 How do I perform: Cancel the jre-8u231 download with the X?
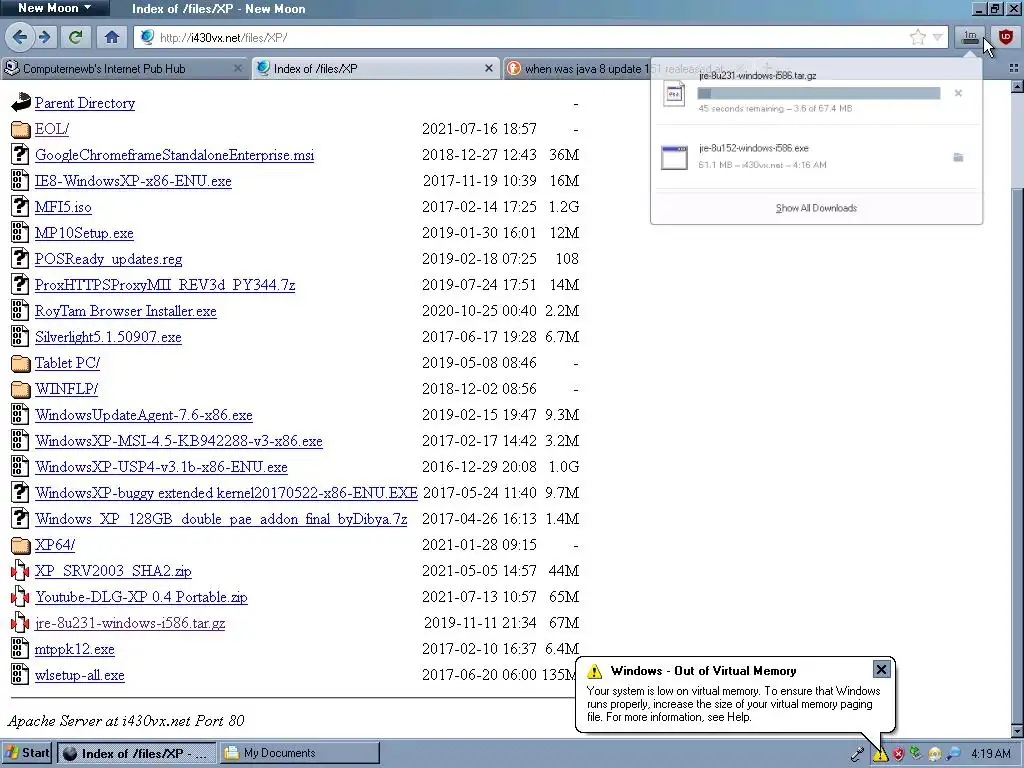[958, 93]
